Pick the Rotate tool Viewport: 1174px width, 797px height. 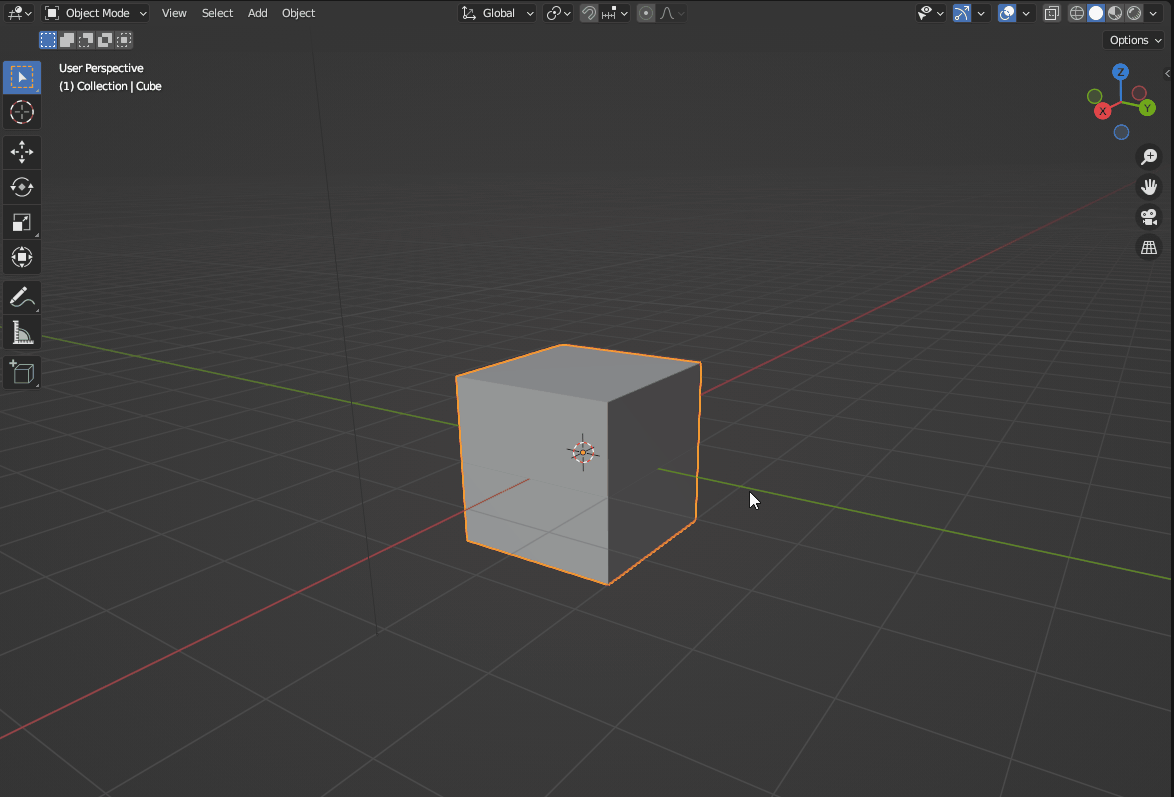point(22,187)
